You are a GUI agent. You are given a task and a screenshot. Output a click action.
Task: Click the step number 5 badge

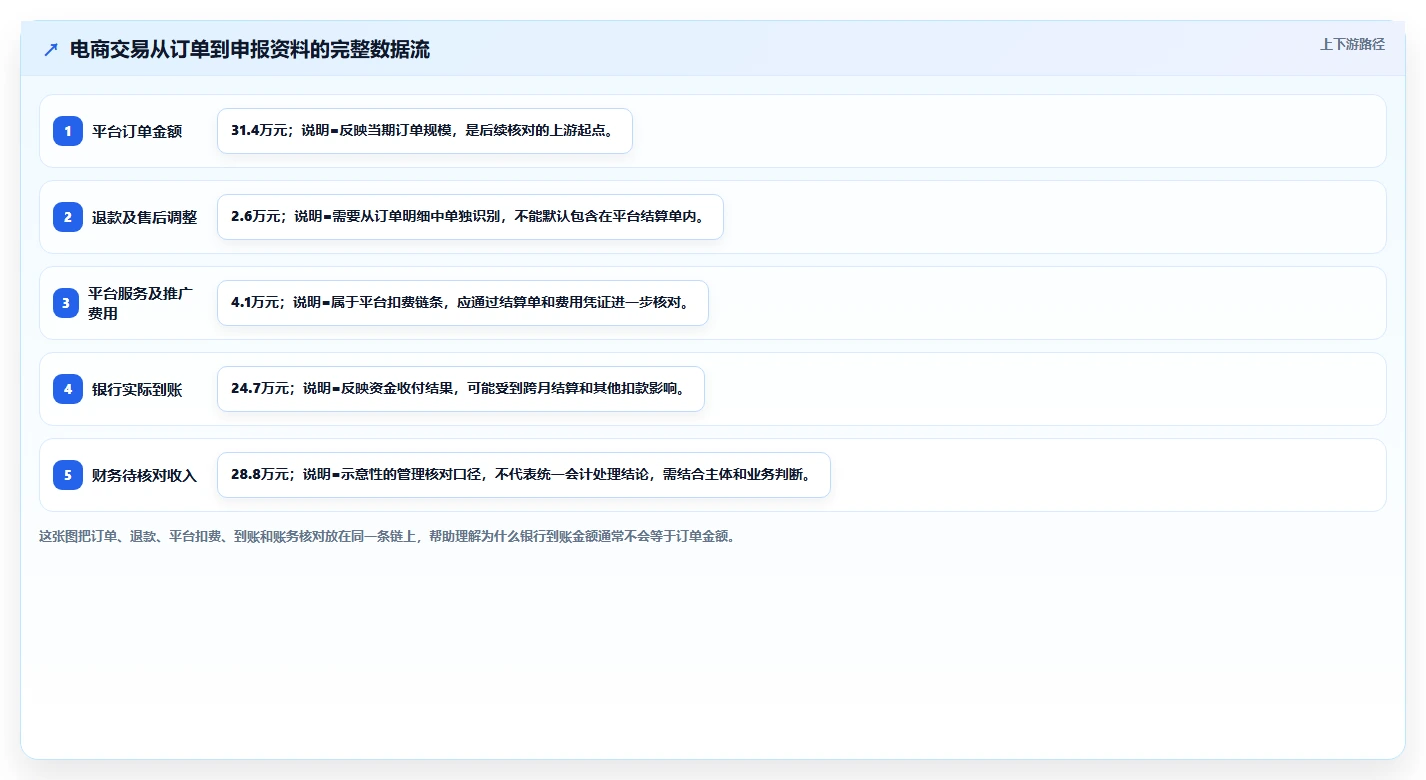[68, 475]
